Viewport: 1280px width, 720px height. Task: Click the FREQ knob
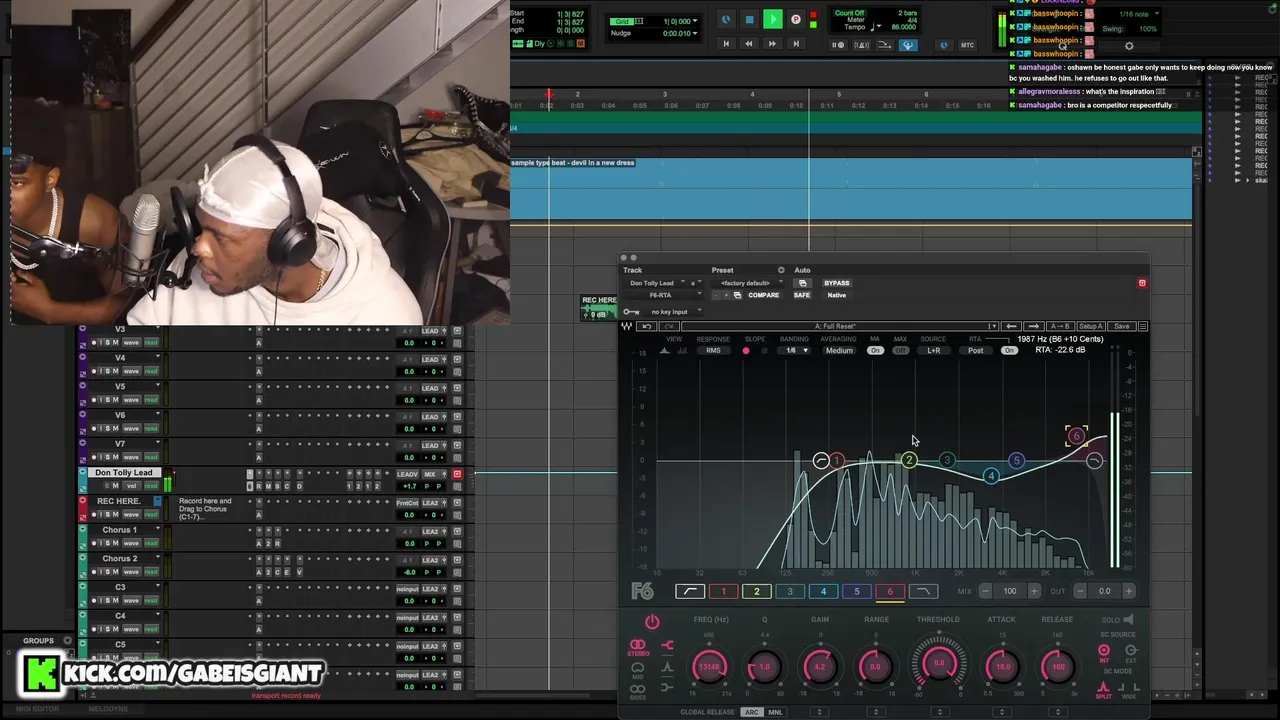click(709, 666)
